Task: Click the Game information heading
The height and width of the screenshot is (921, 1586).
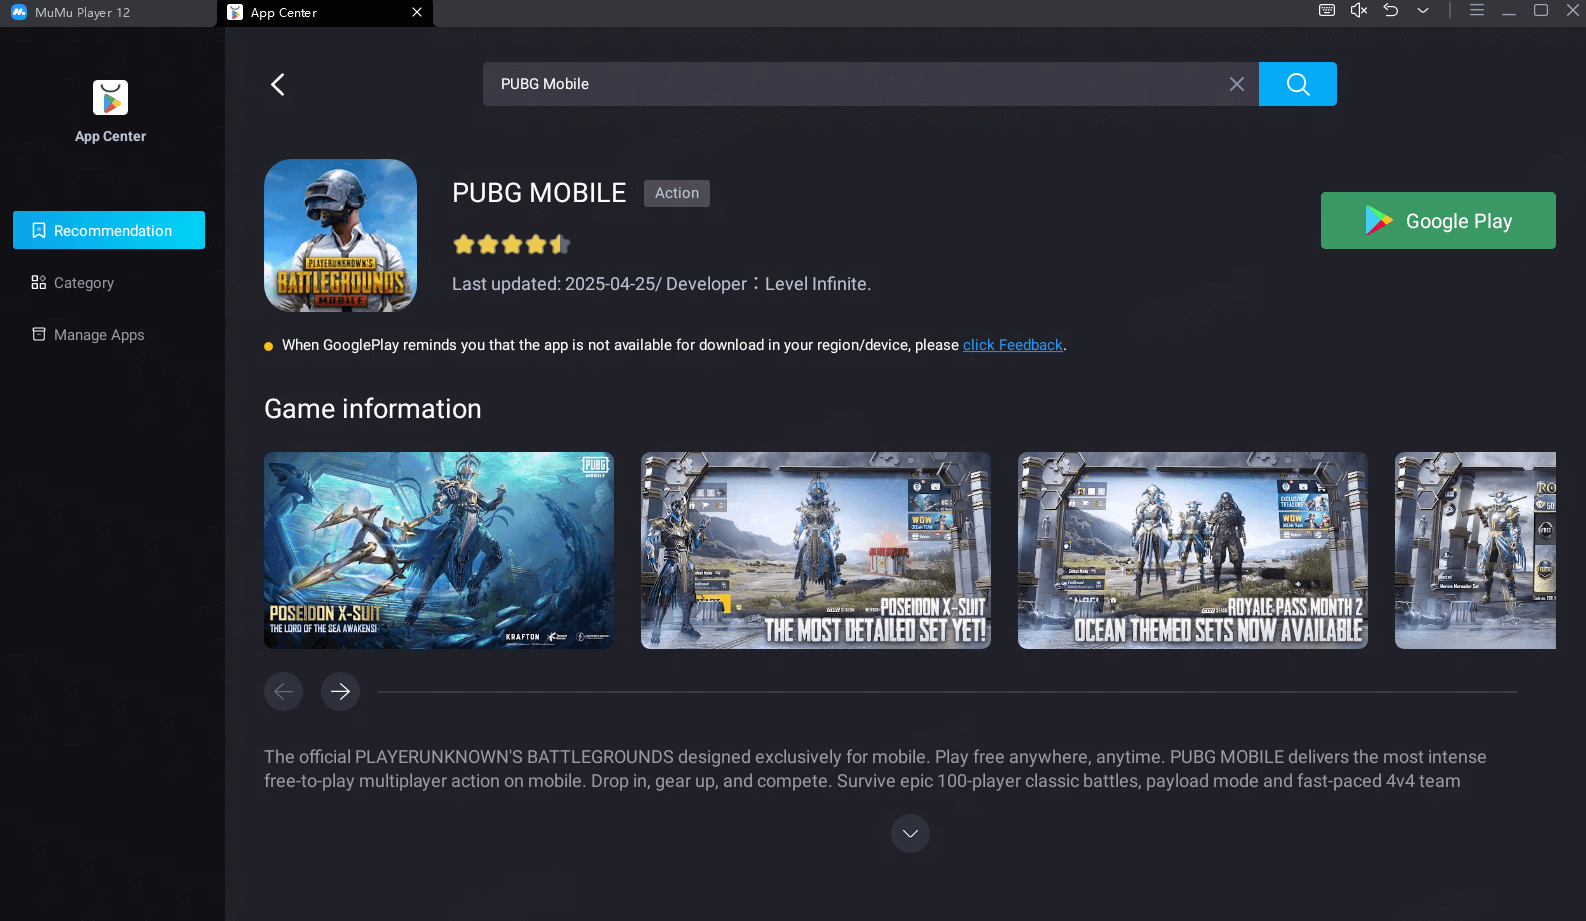Action: click(x=373, y=409)
